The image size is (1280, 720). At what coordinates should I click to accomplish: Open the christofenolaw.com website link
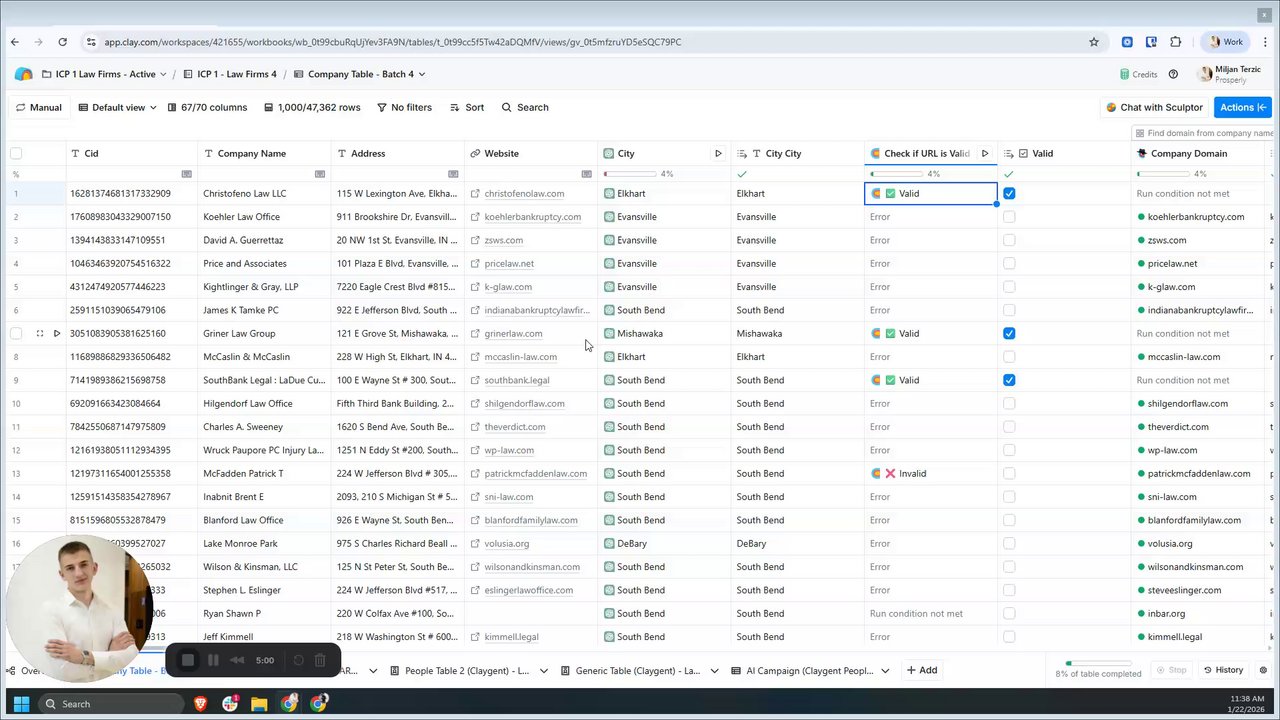[524, 193]
